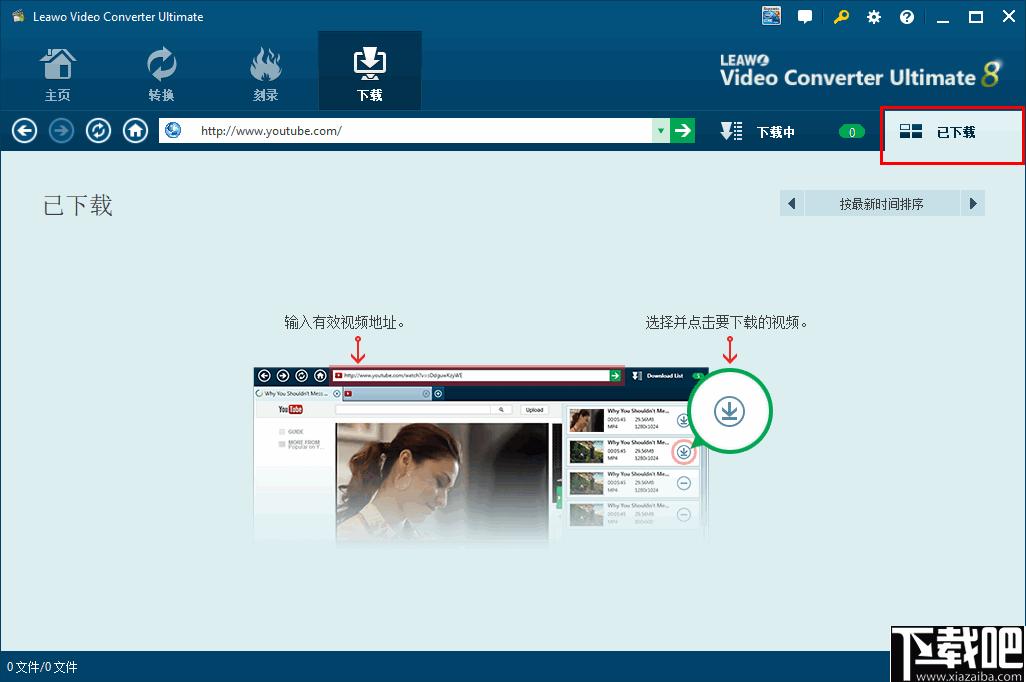This screenshot has width=1026, height=682.
Task: Open the feedback chat bubble icon
Action: pyautogui.click(x=805, y=17)
